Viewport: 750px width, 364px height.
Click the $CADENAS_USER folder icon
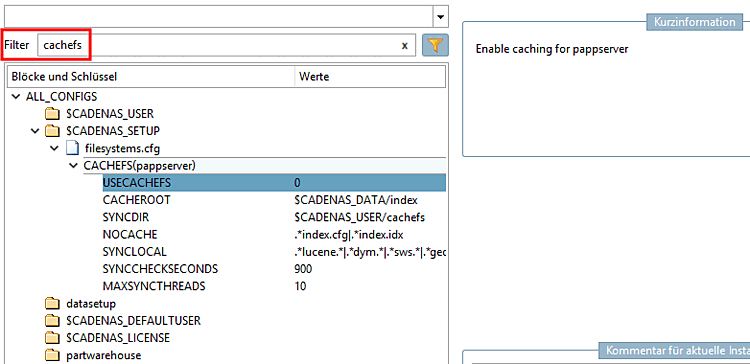[x=52, y=114]
